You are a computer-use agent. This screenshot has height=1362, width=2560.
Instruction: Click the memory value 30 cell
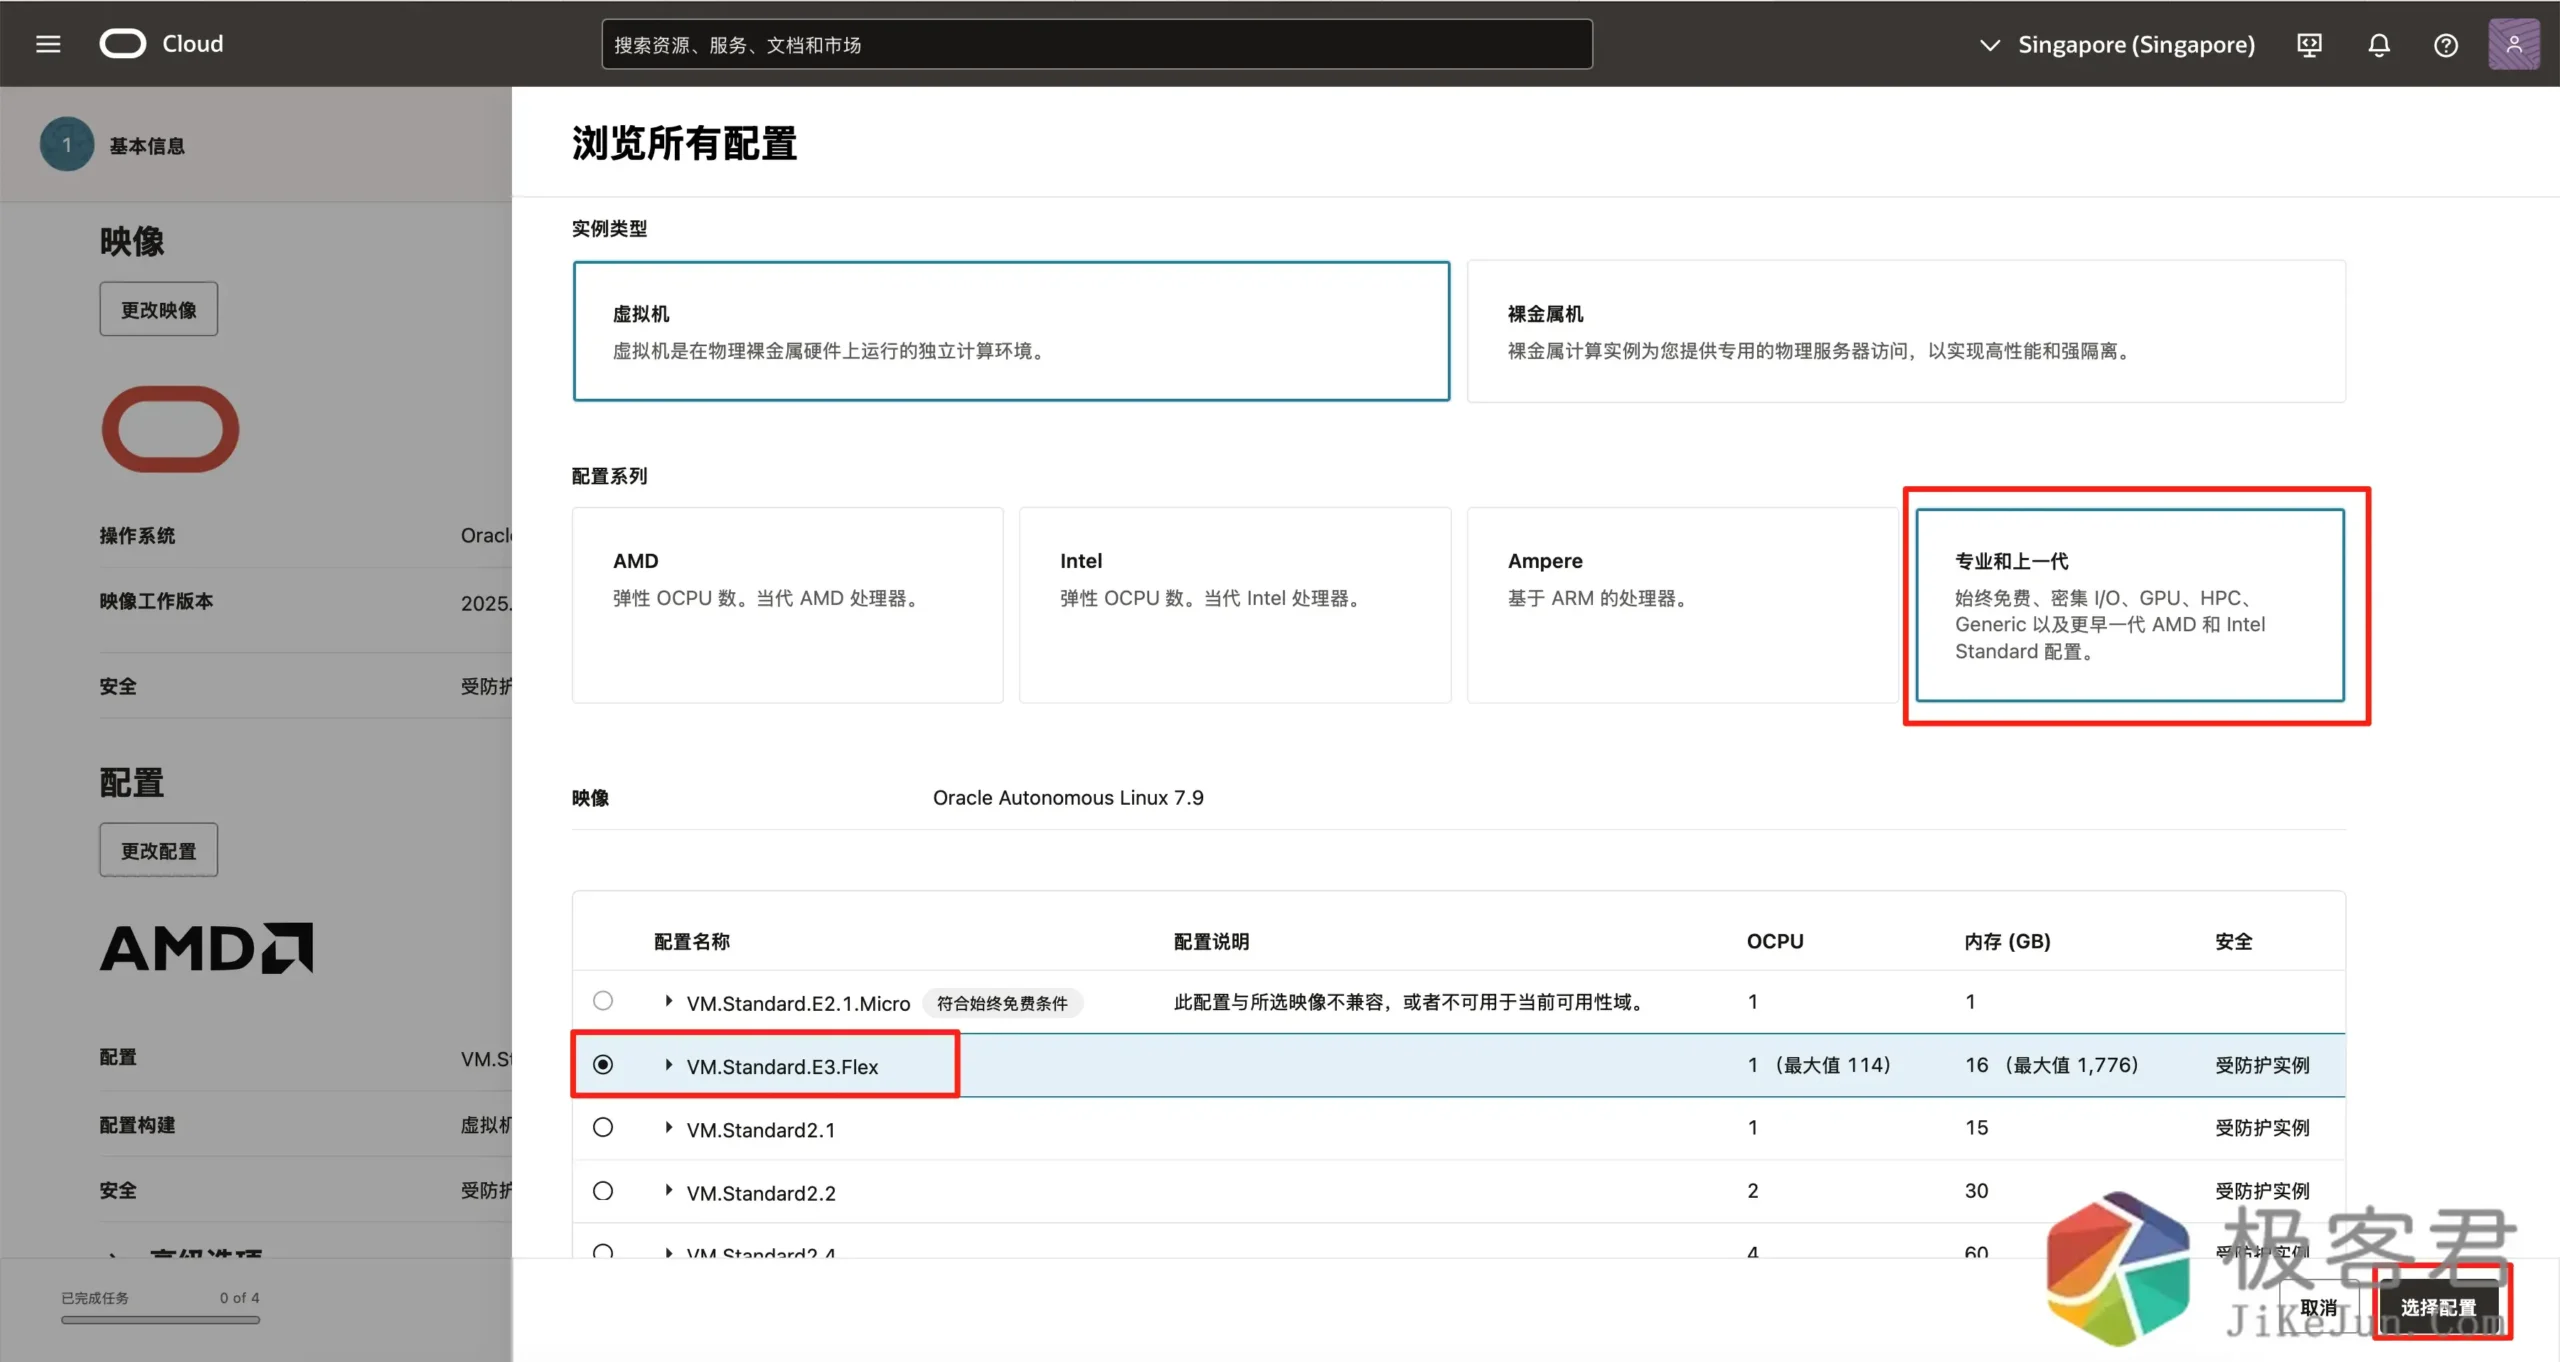pyautogui.click(x=1976, y=1191)
